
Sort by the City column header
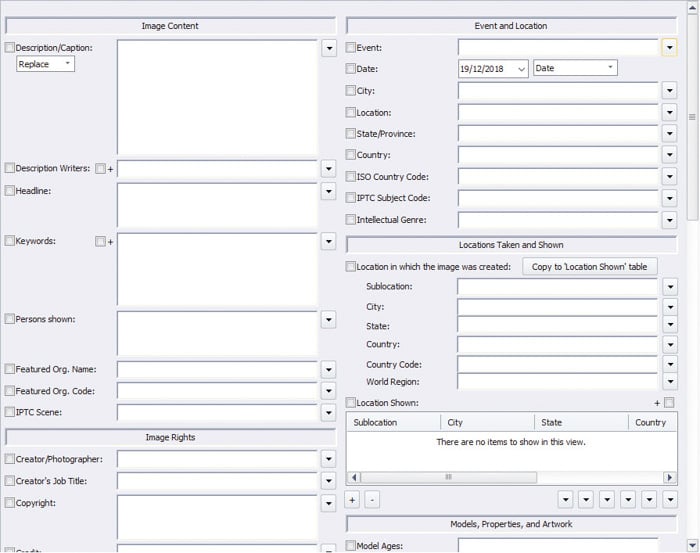488,422
